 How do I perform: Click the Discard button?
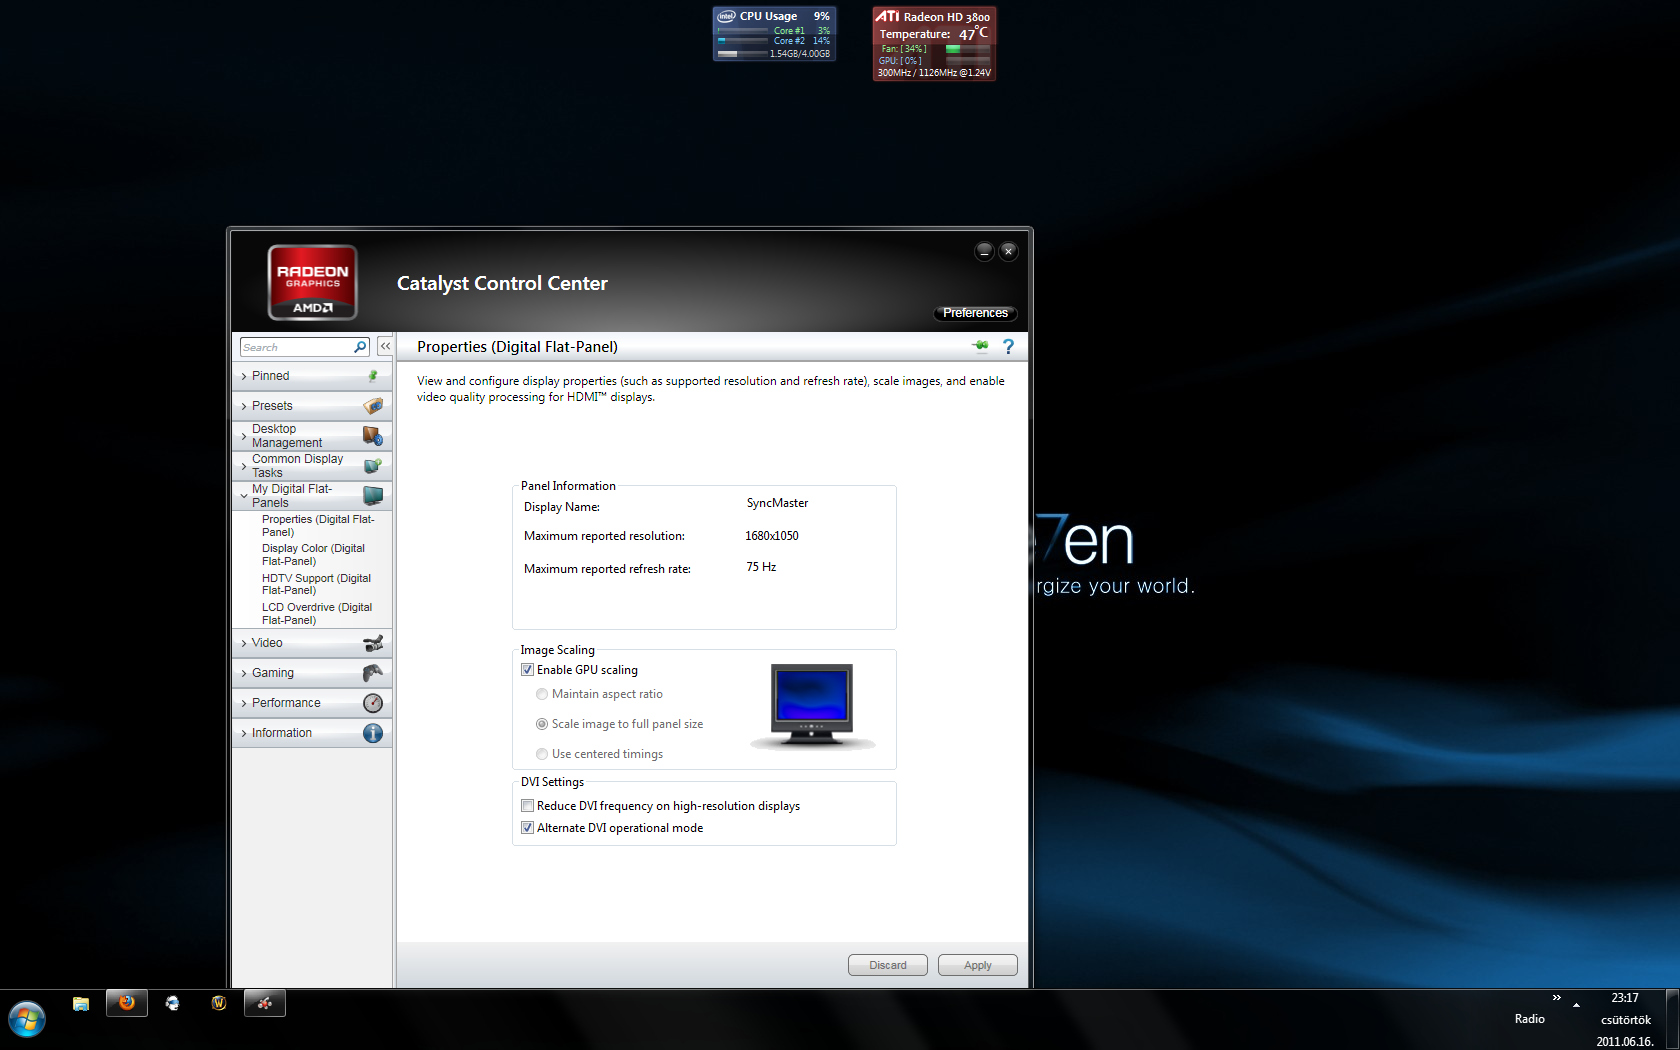tap(888, 965)
